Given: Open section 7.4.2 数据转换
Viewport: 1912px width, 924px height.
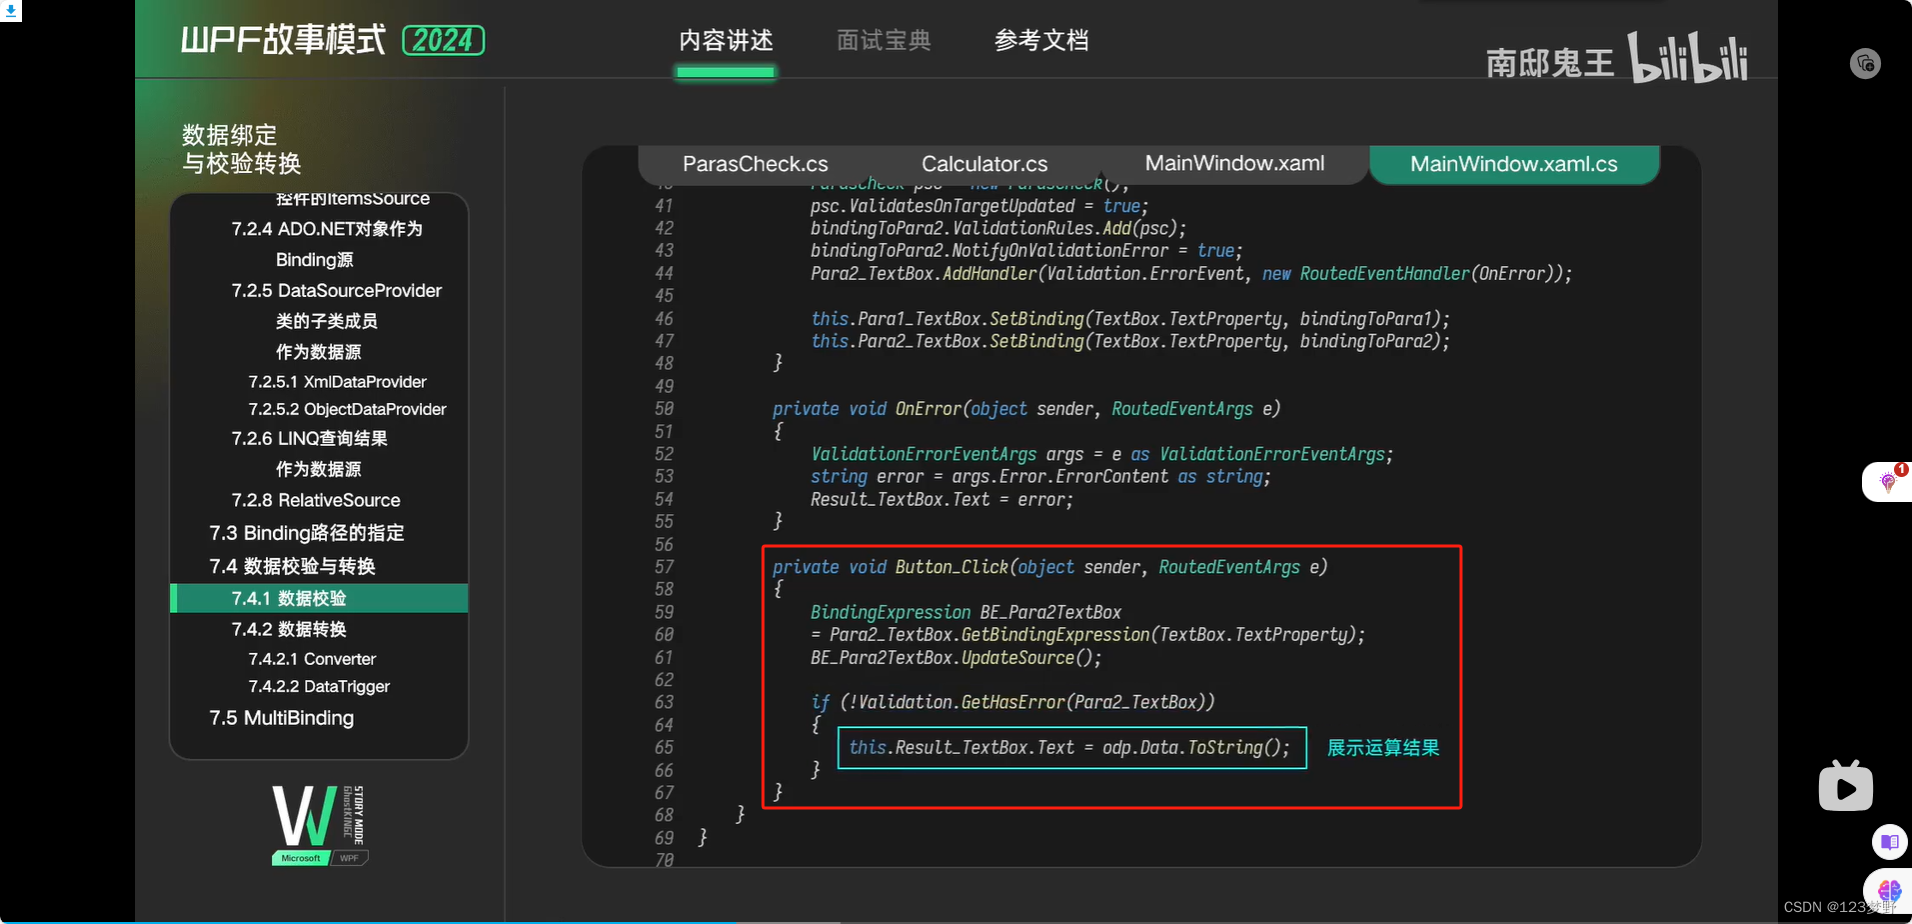Looking at the screenshot, I should pyautogui.click(x=289, y=630).
